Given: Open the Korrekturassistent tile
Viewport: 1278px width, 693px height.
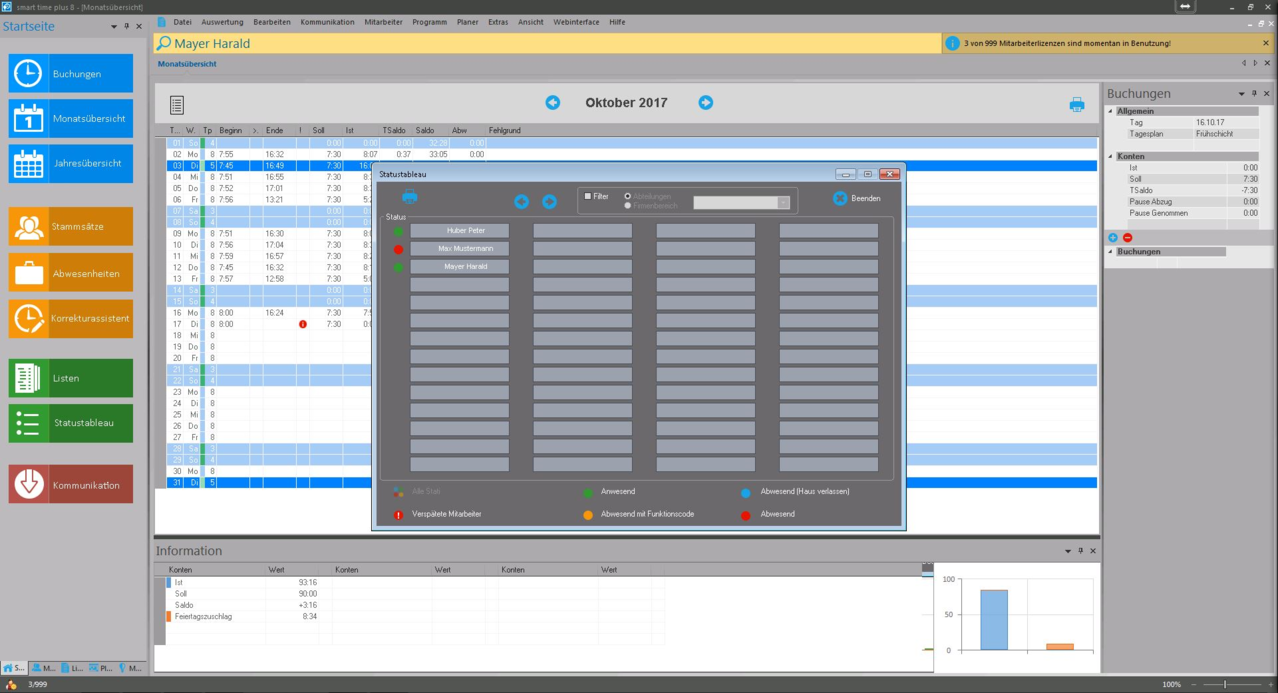Looking at the screenshot, I should (70, 319).
